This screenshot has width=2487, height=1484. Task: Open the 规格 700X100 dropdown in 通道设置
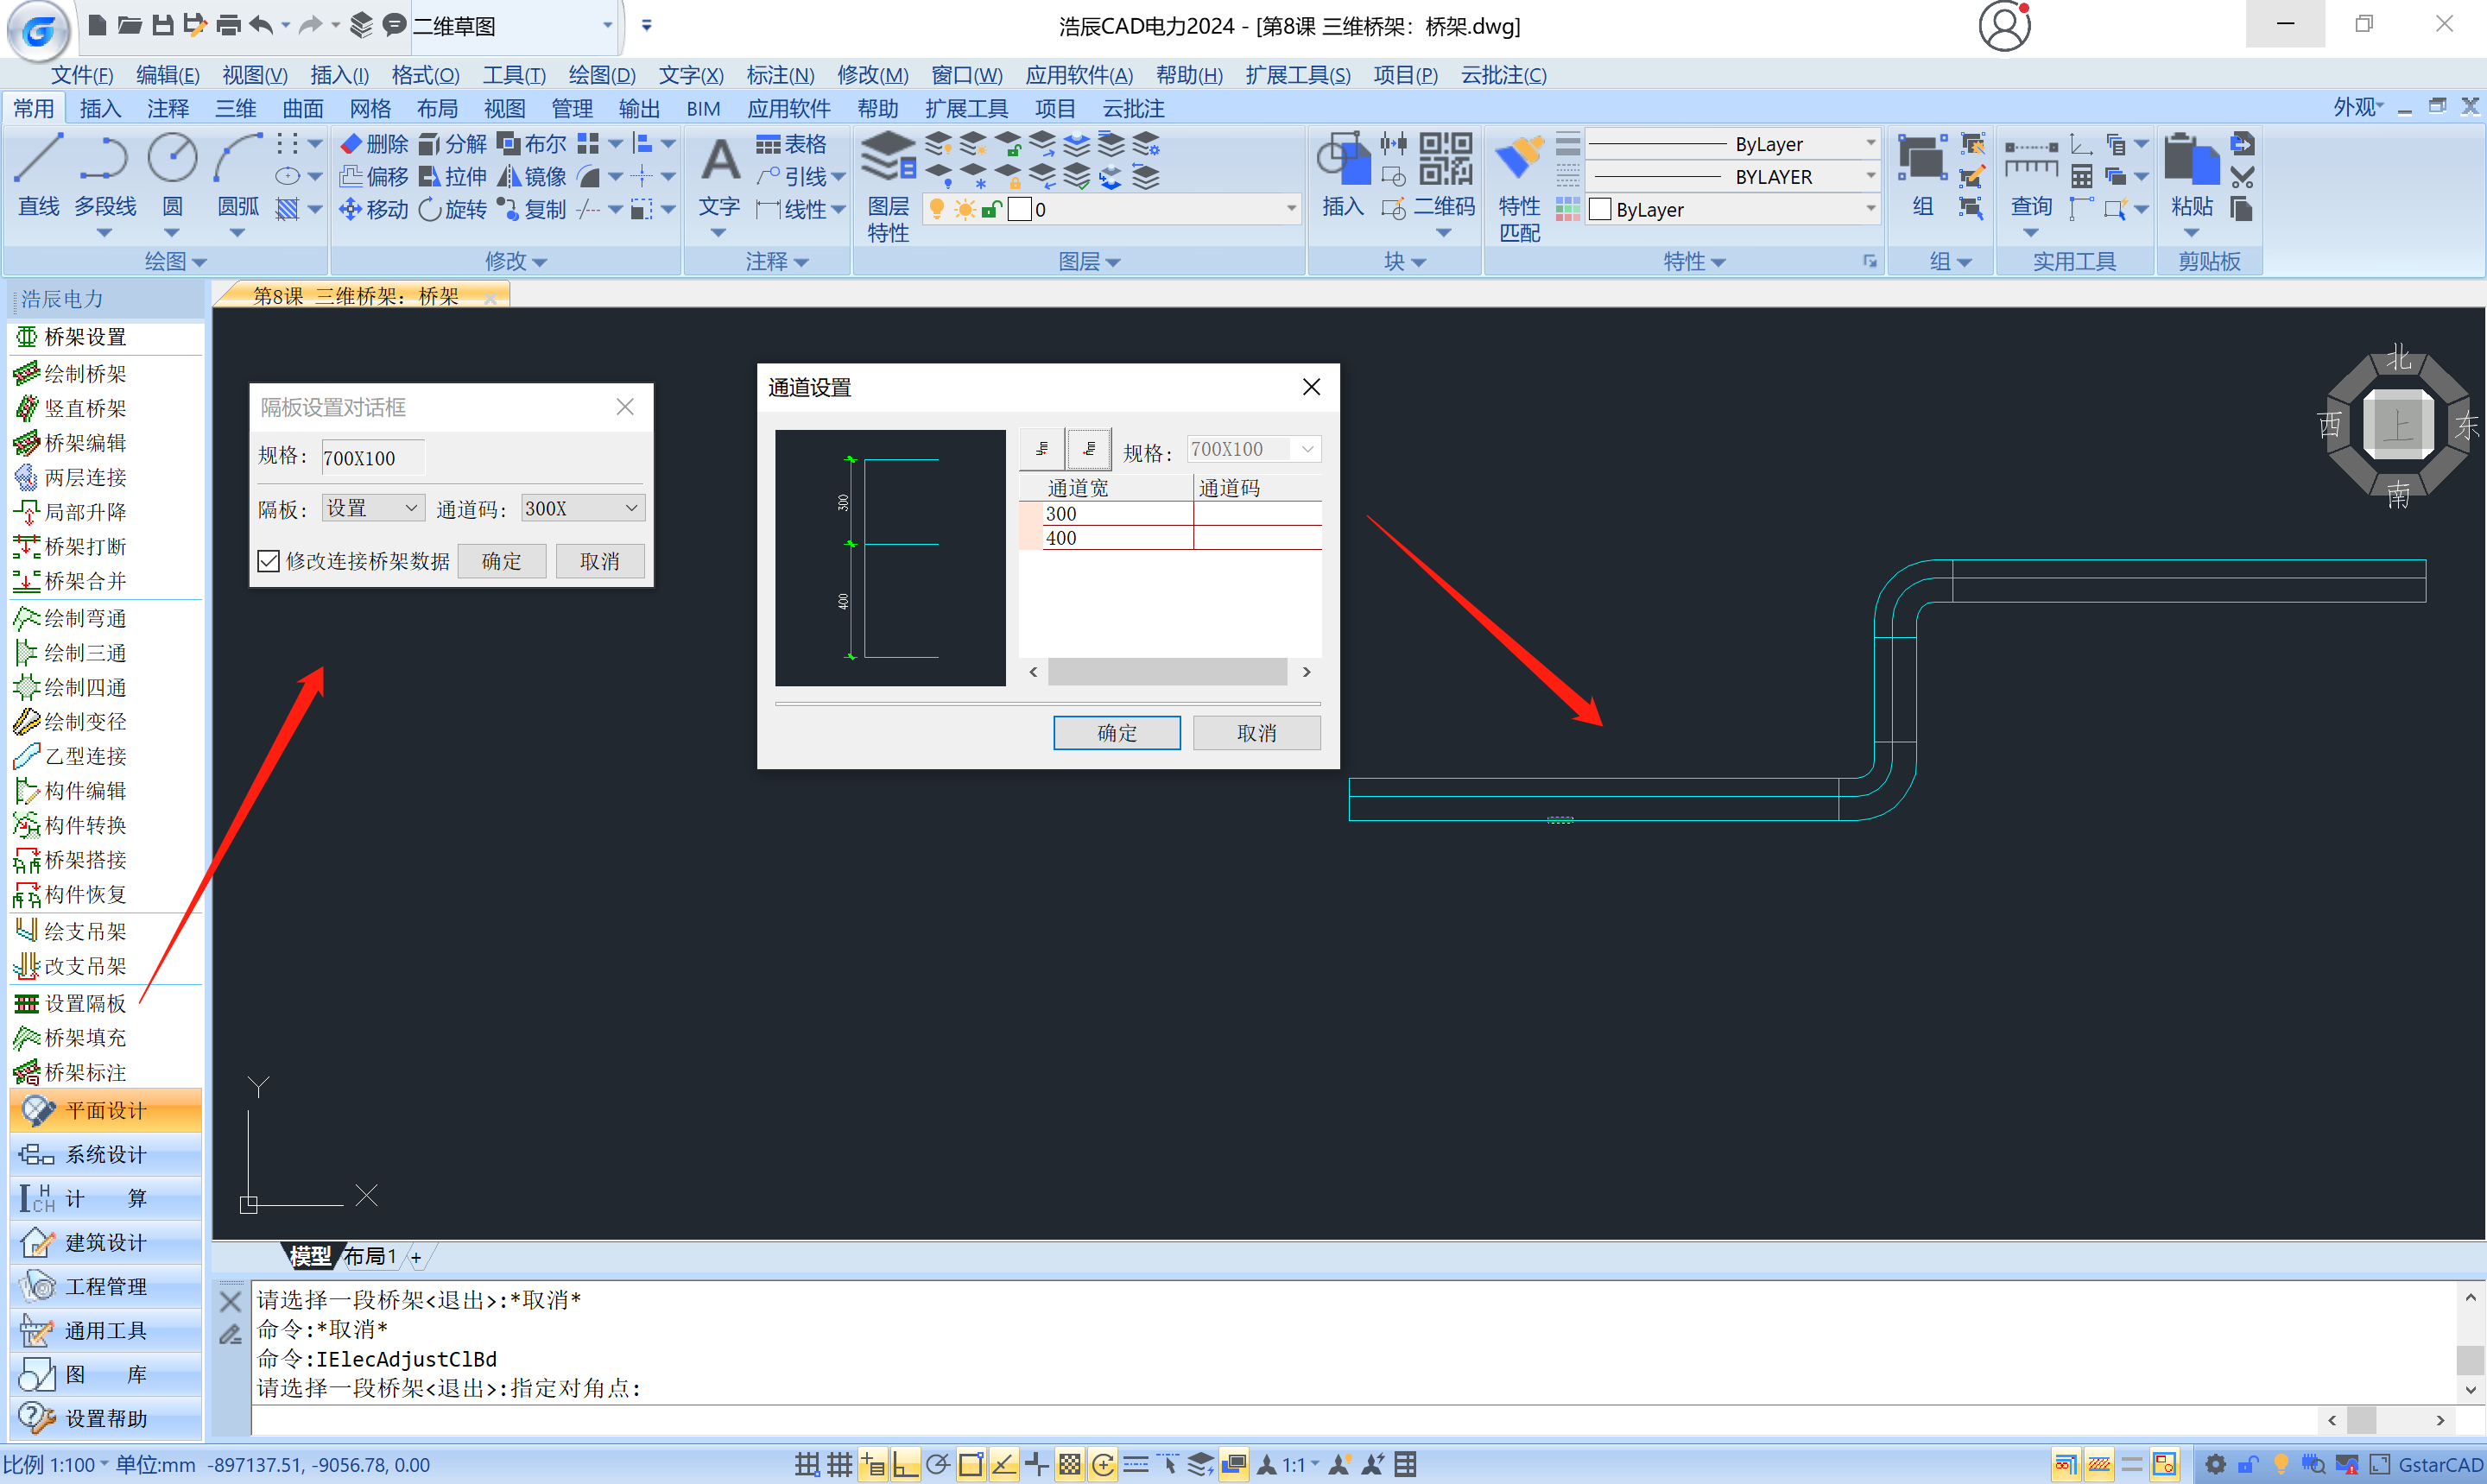point(1307,449)
